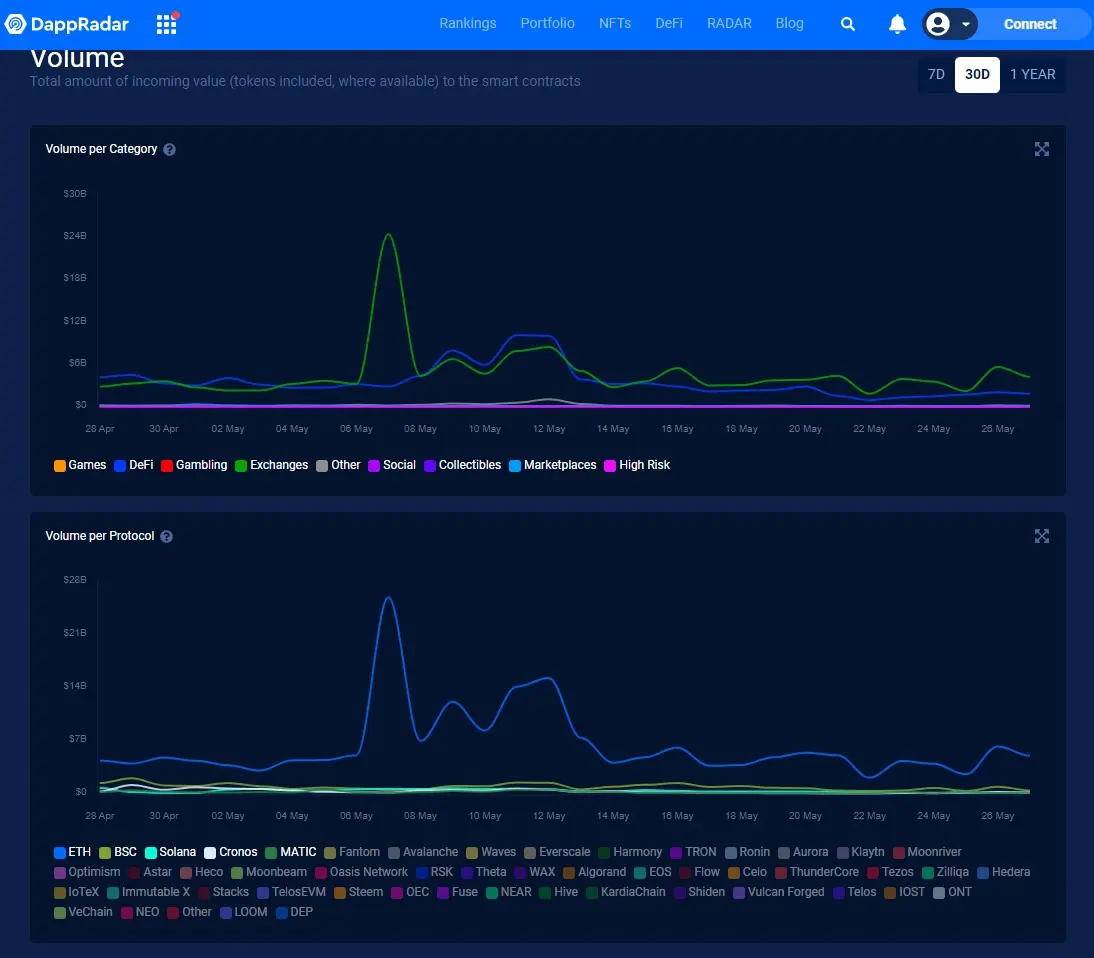1094x958 pixels.
Task: Toggle the Exchanges legend entry
Action: [x=271, y=465]
